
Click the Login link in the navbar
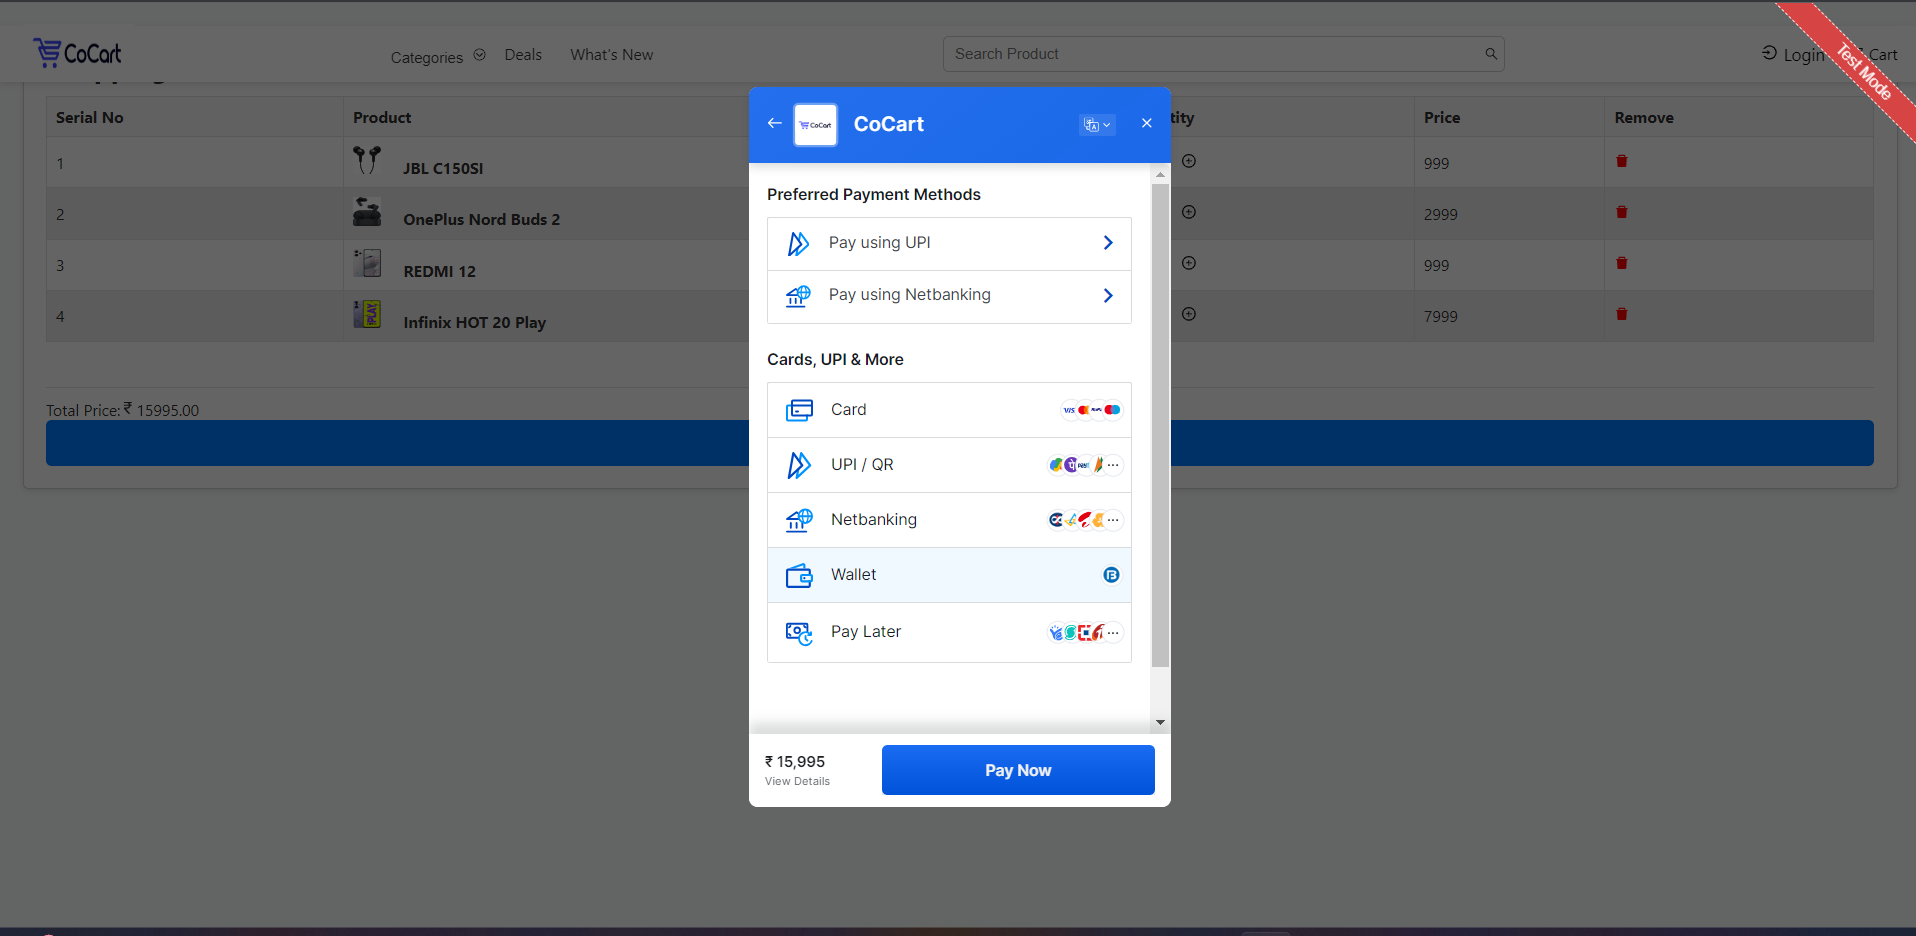click(x=1794, y=55)
